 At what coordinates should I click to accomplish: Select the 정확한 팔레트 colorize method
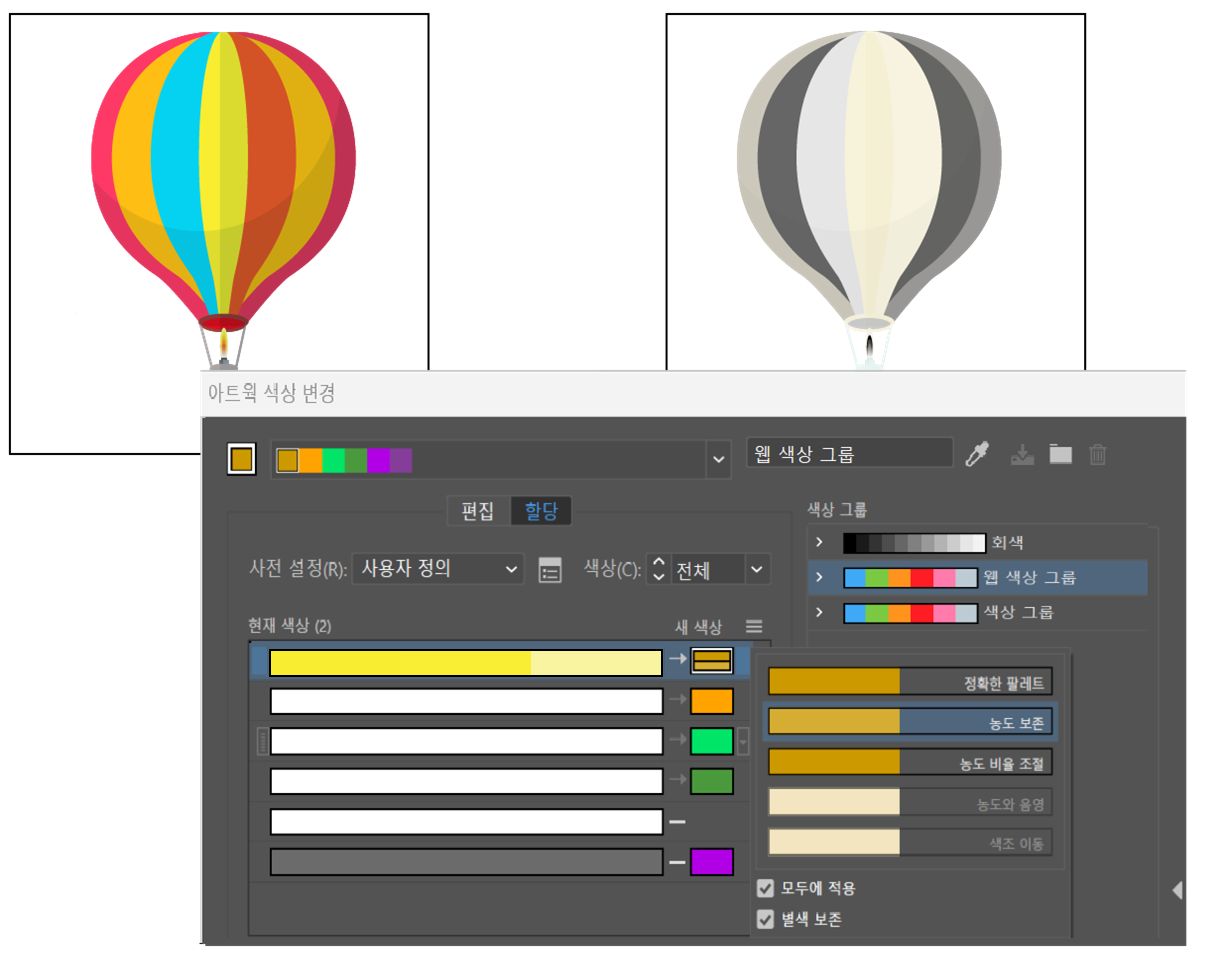[910, 681]
